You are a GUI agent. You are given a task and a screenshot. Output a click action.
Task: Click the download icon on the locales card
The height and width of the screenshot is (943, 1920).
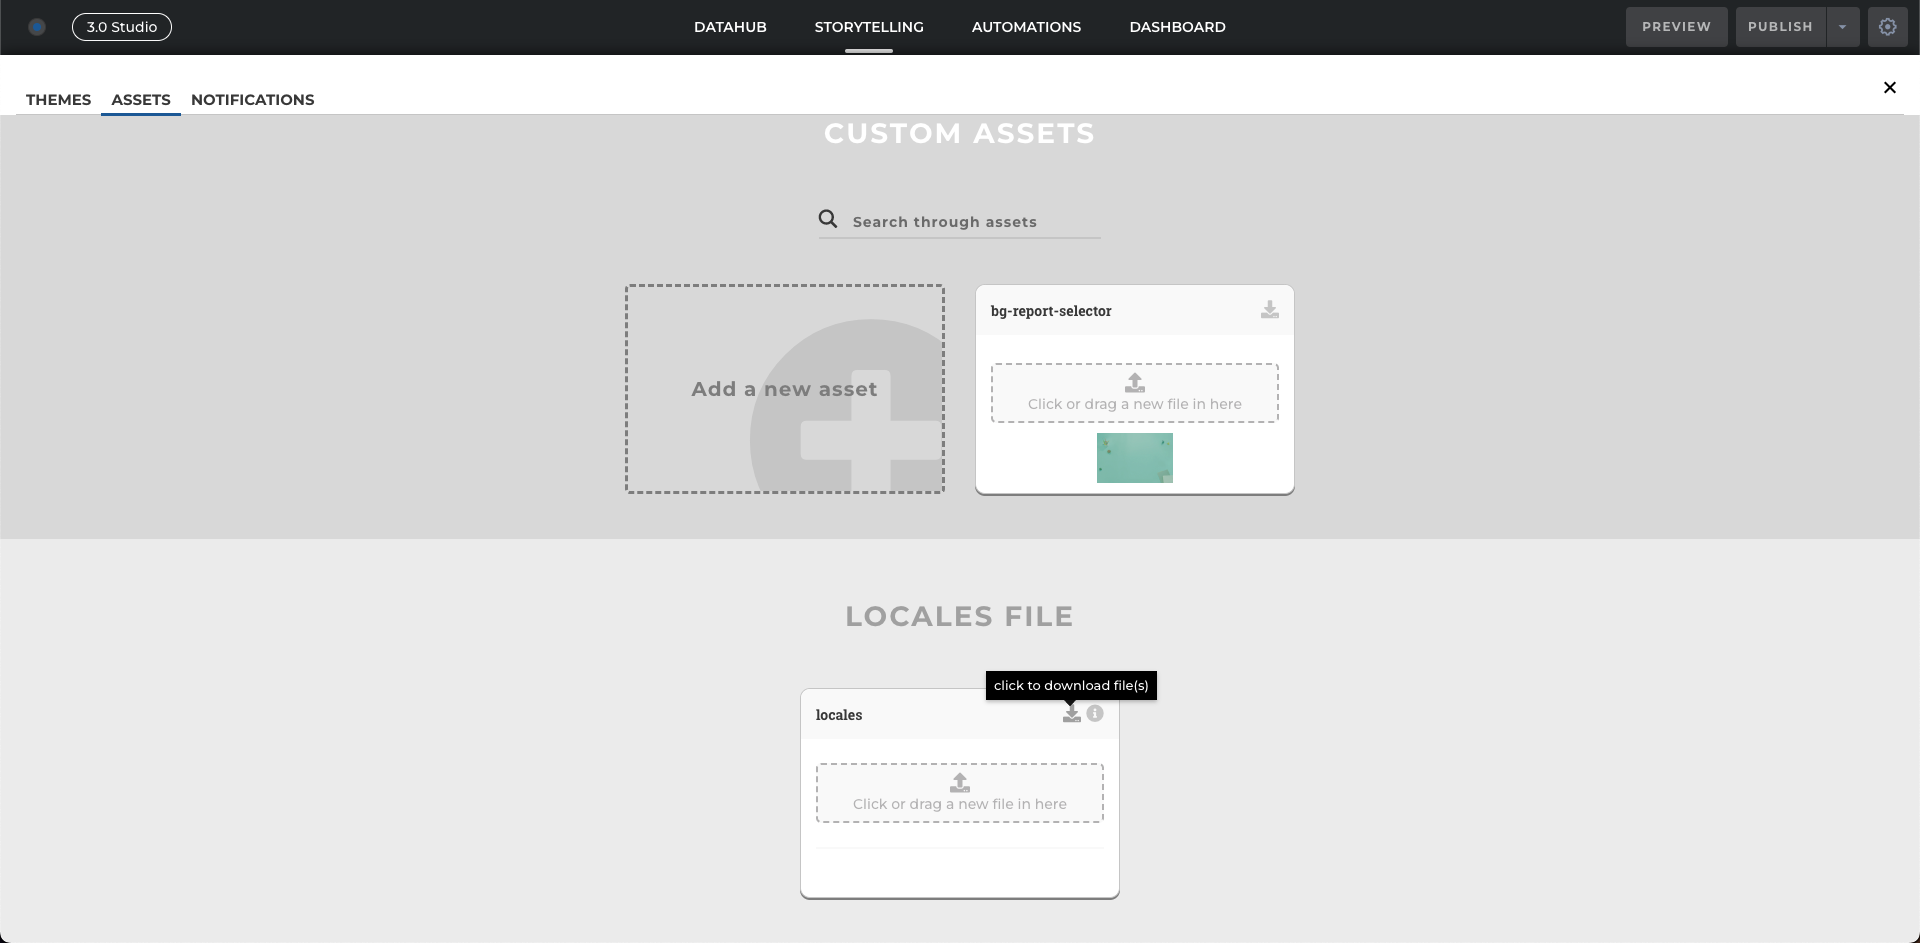[x=1071, y=713]
